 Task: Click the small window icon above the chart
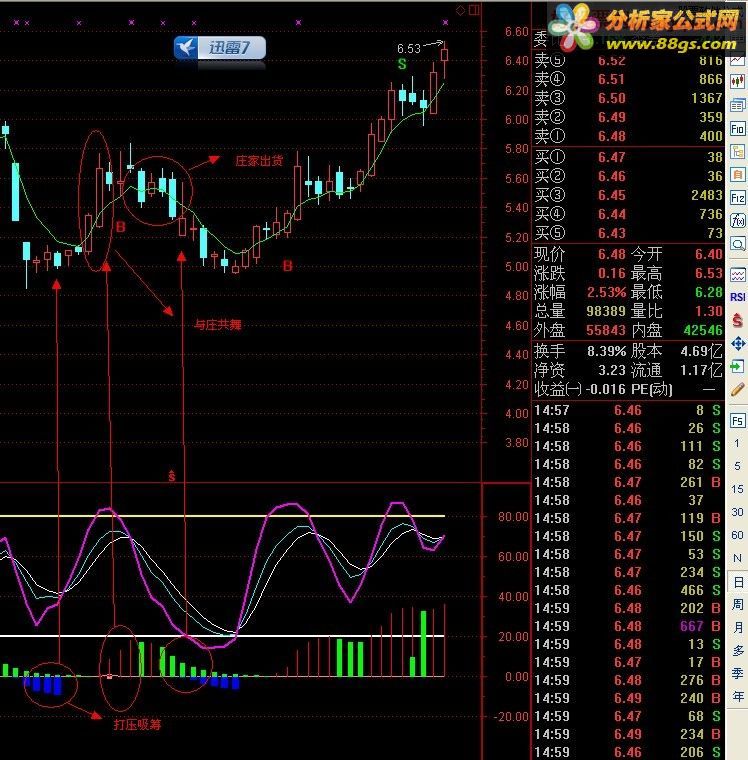(475, 10)
